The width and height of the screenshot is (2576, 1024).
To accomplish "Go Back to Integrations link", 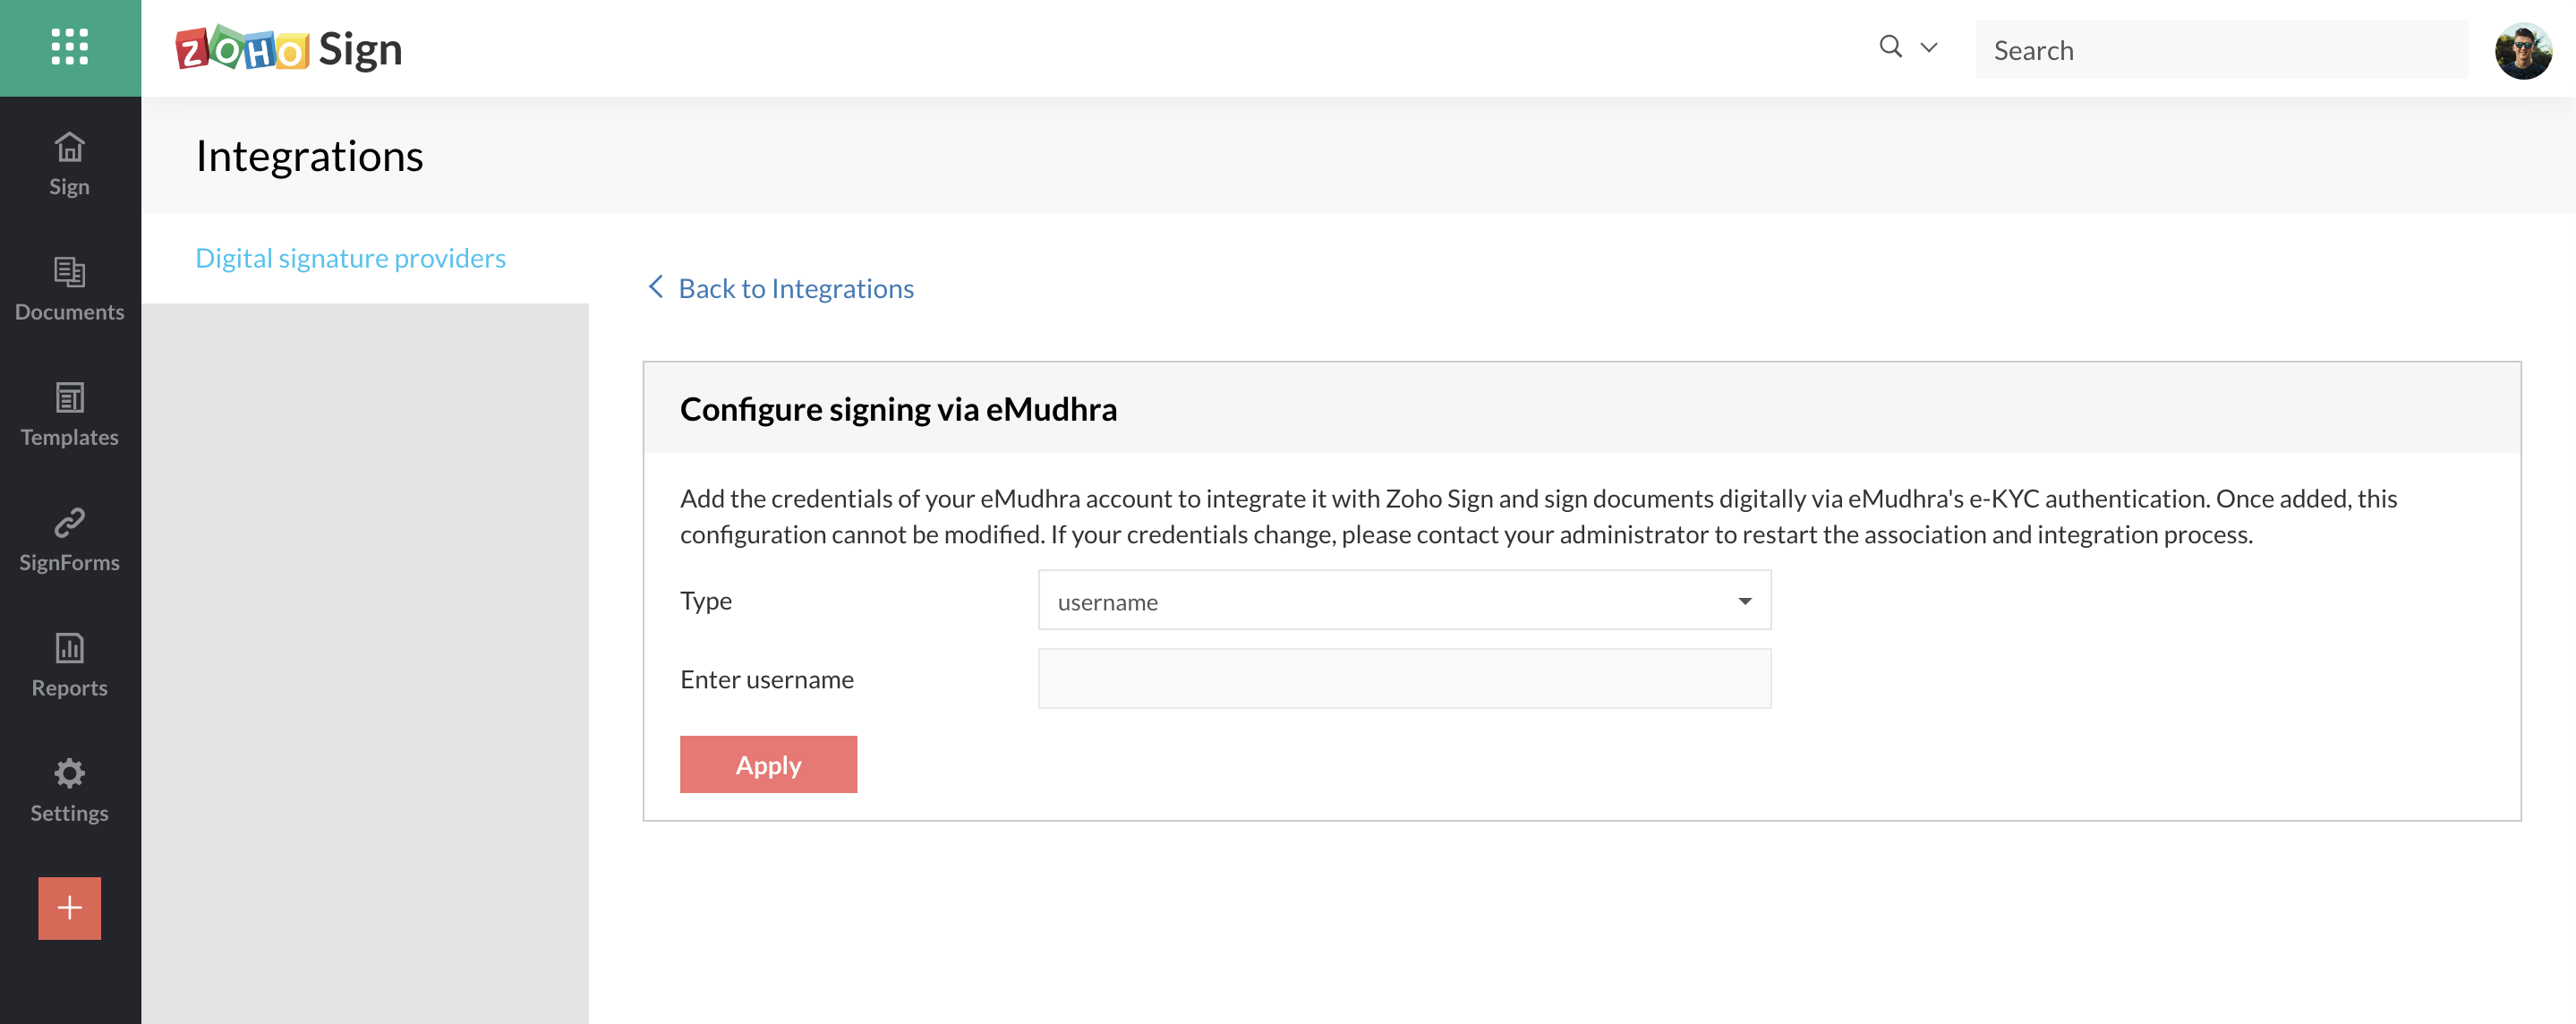I will [x=796, y=288].
